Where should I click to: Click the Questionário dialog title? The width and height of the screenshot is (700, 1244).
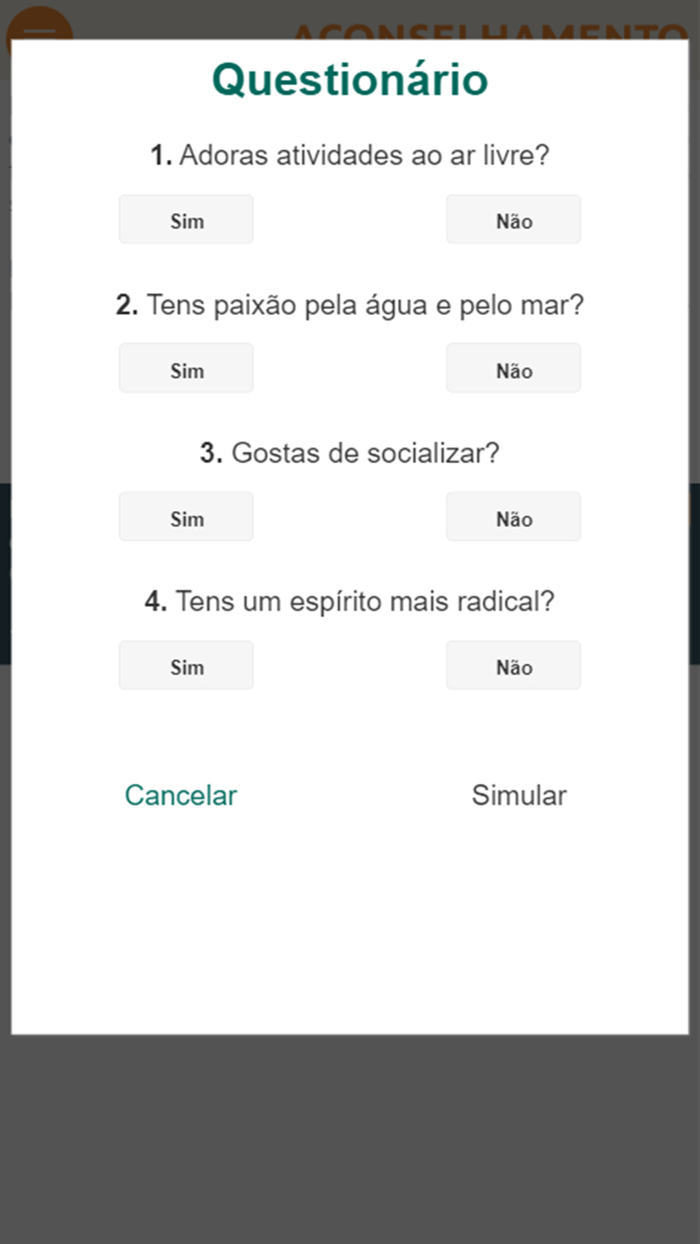[x=349, y=79]
